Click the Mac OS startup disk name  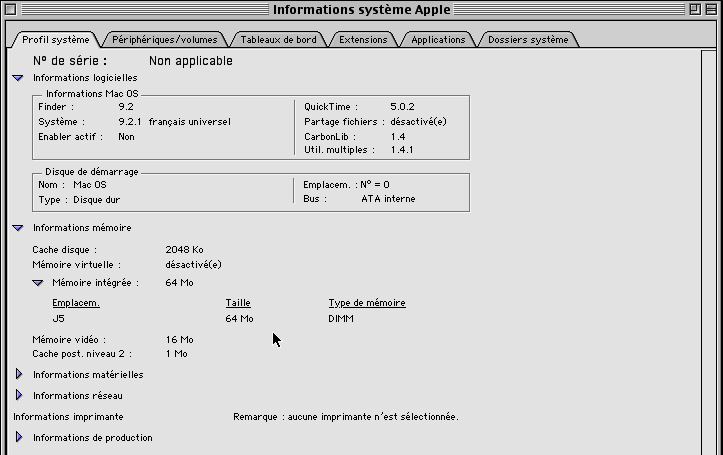[x=90, y=185]
